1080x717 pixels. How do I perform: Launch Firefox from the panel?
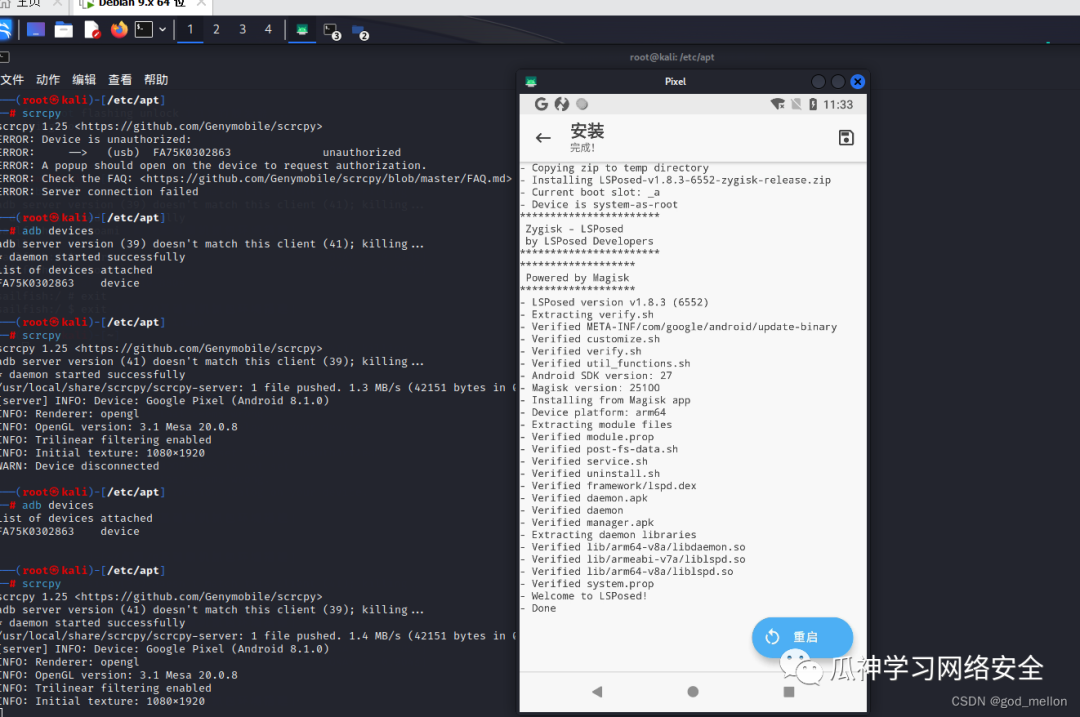(119, 30)
